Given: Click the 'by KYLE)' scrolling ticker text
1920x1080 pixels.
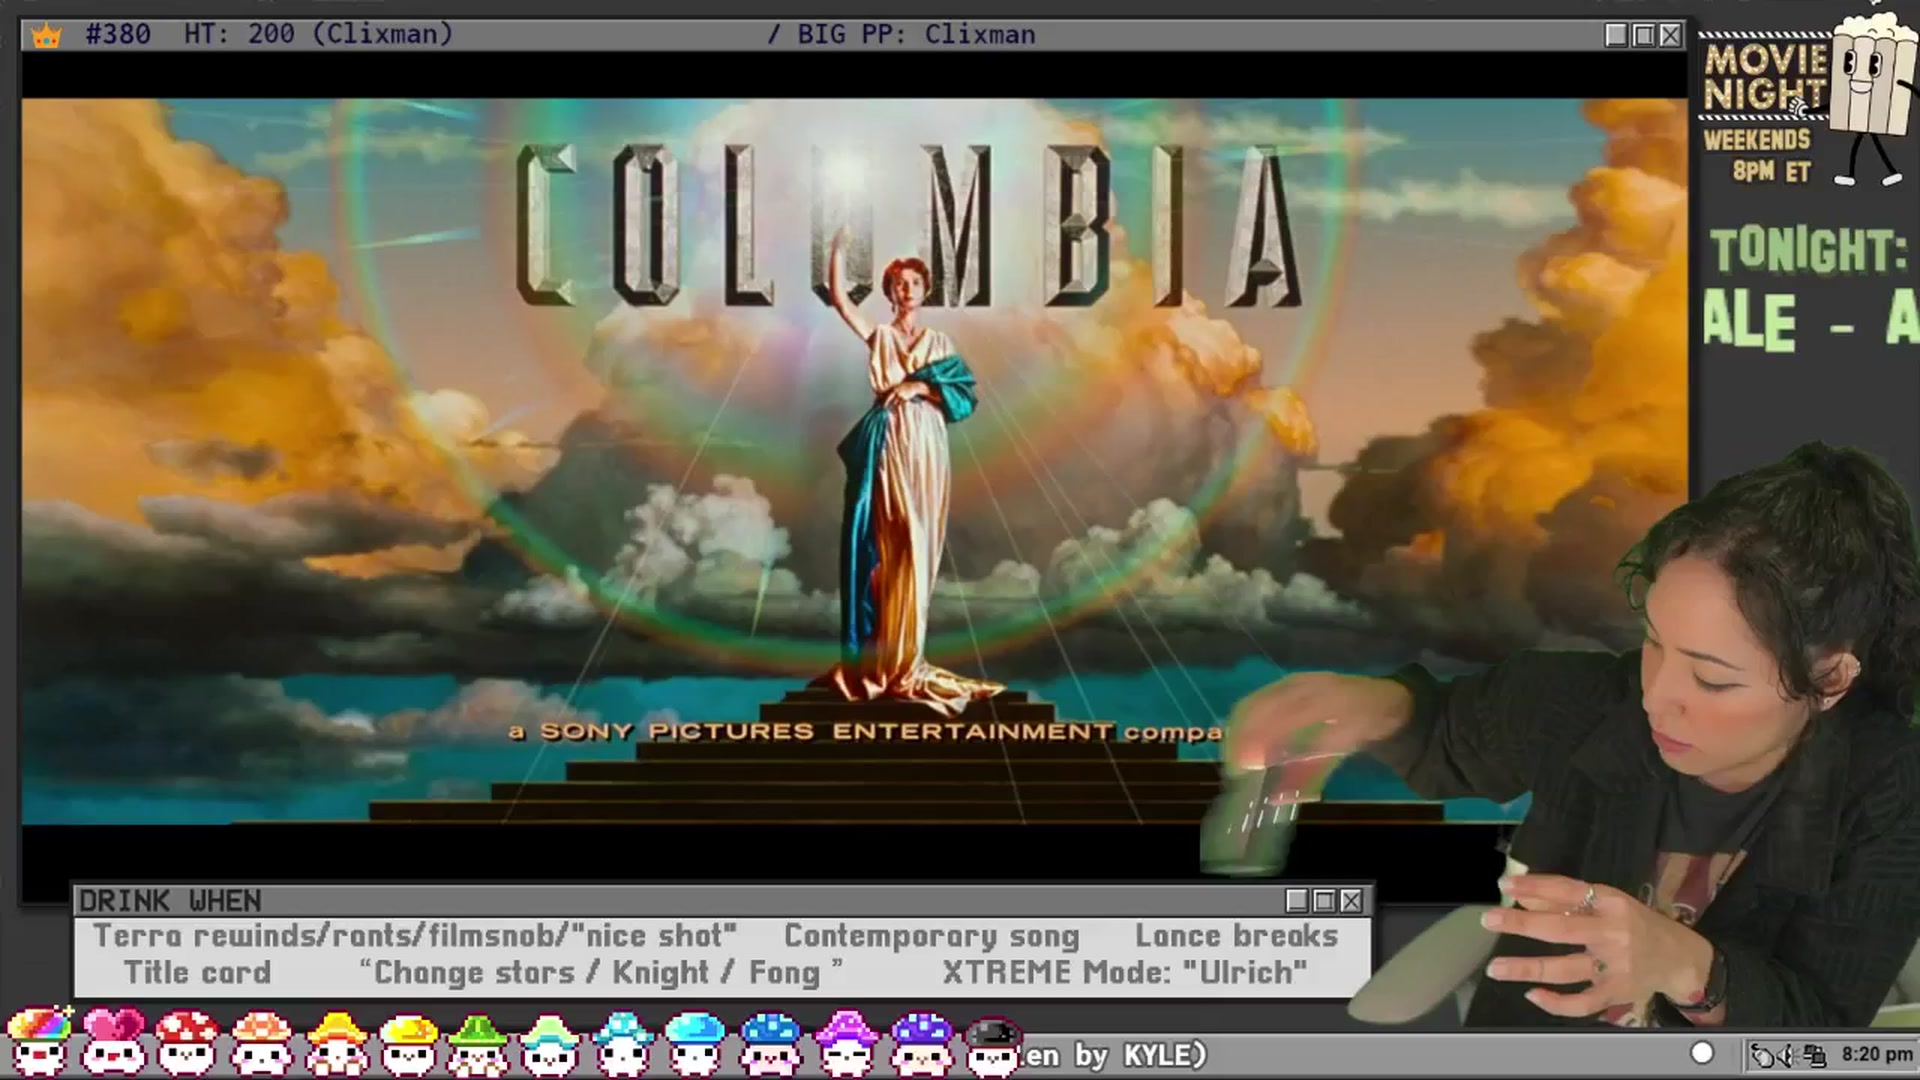Looking at the screenshot, I should pyautogui.click(x=1140, y=1055).
